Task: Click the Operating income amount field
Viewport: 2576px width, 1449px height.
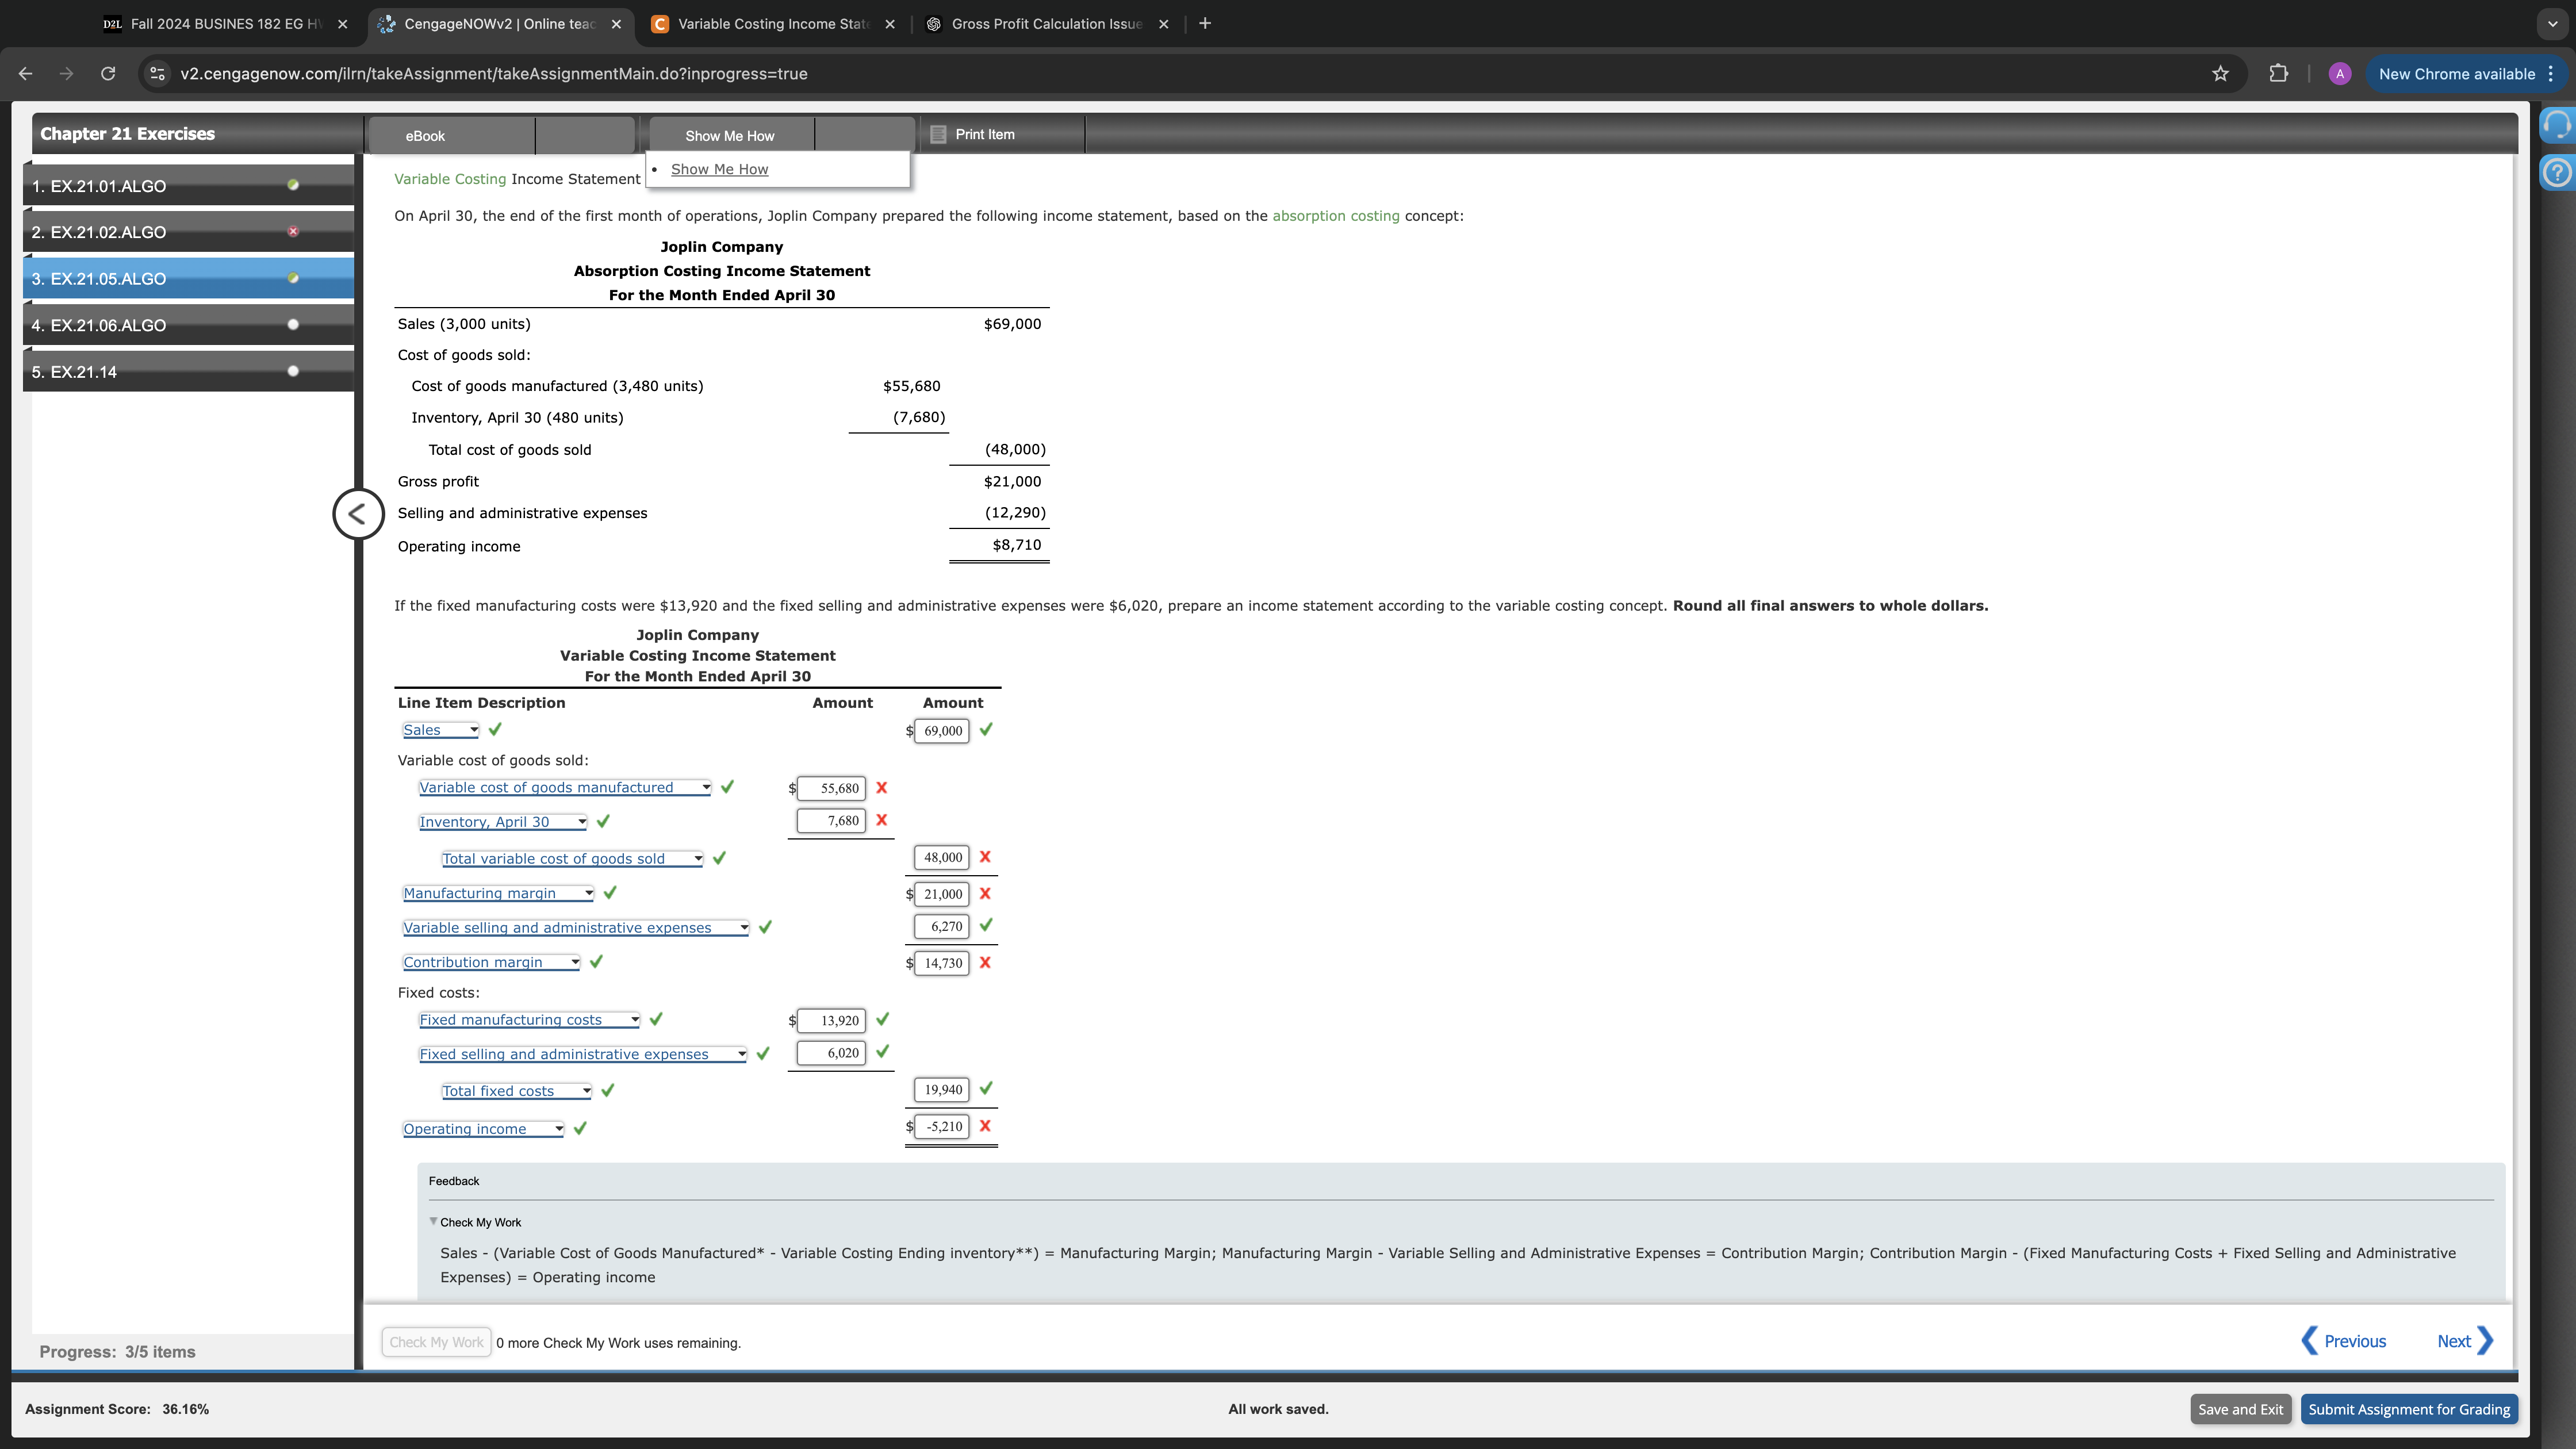Action: (x=942, y=1127)
